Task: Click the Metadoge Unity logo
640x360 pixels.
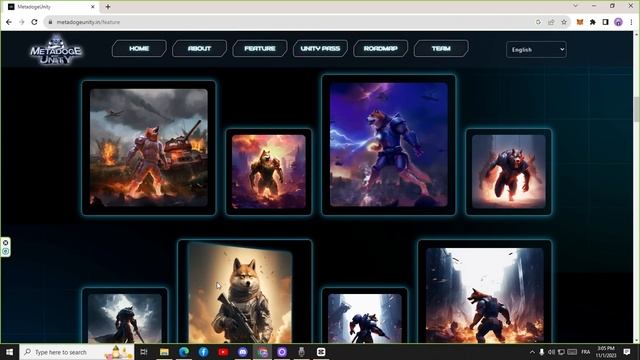Action: pos(56,50)
